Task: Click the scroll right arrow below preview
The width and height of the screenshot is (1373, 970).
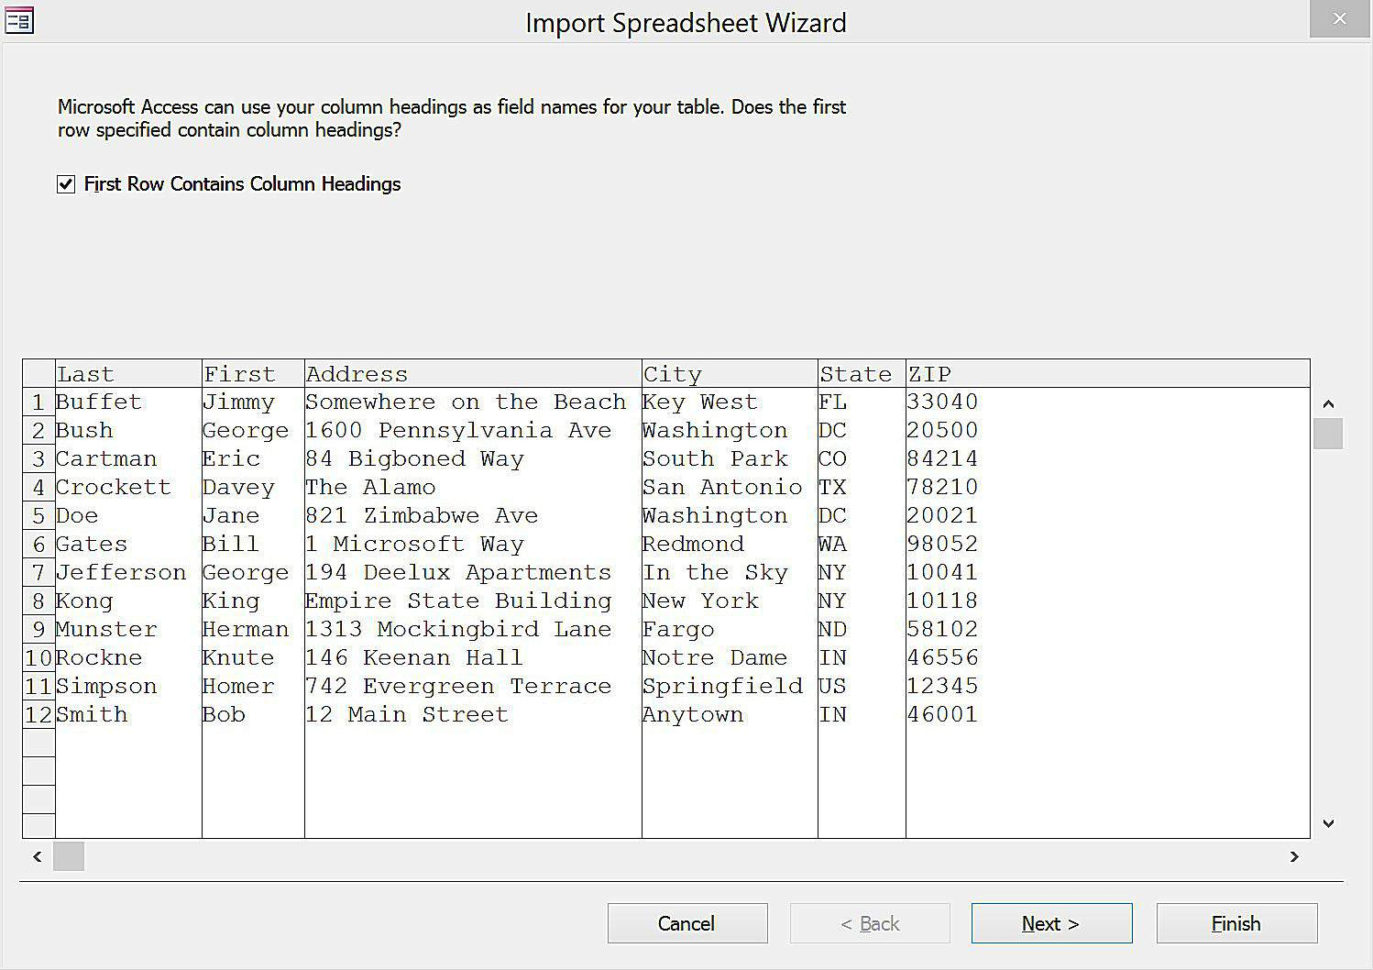Action: (1294, 856)
